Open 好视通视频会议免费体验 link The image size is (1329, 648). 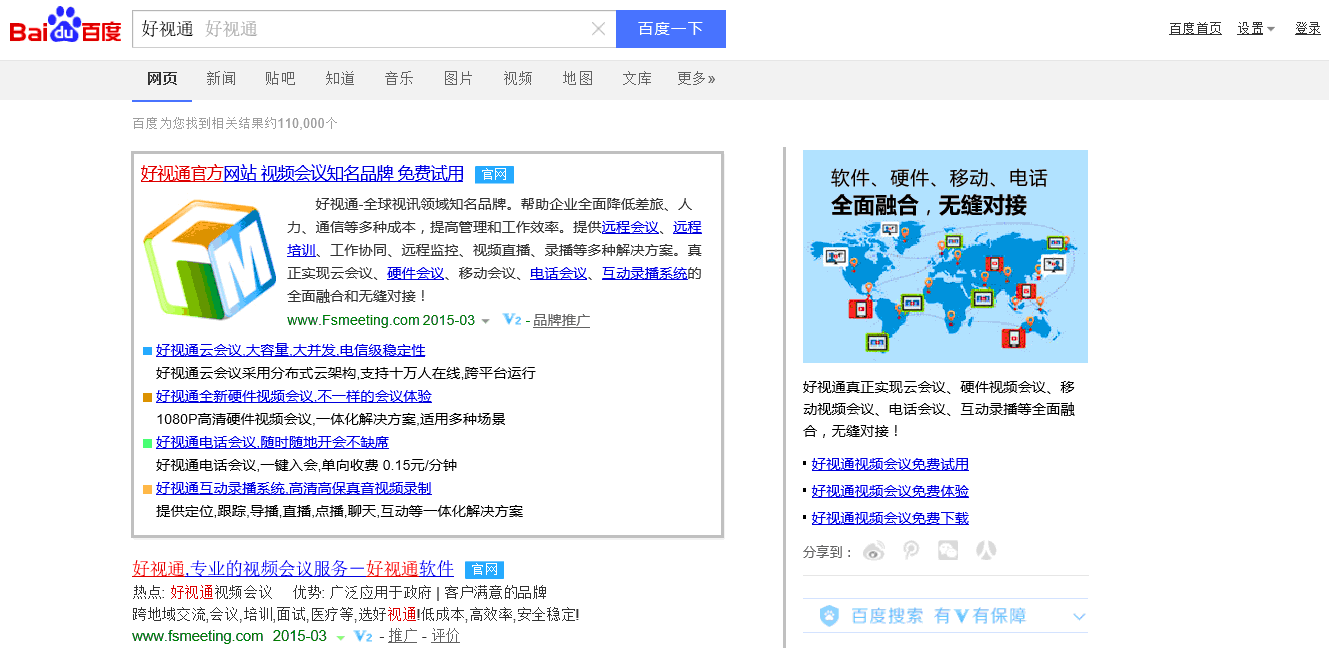[890, 491]
